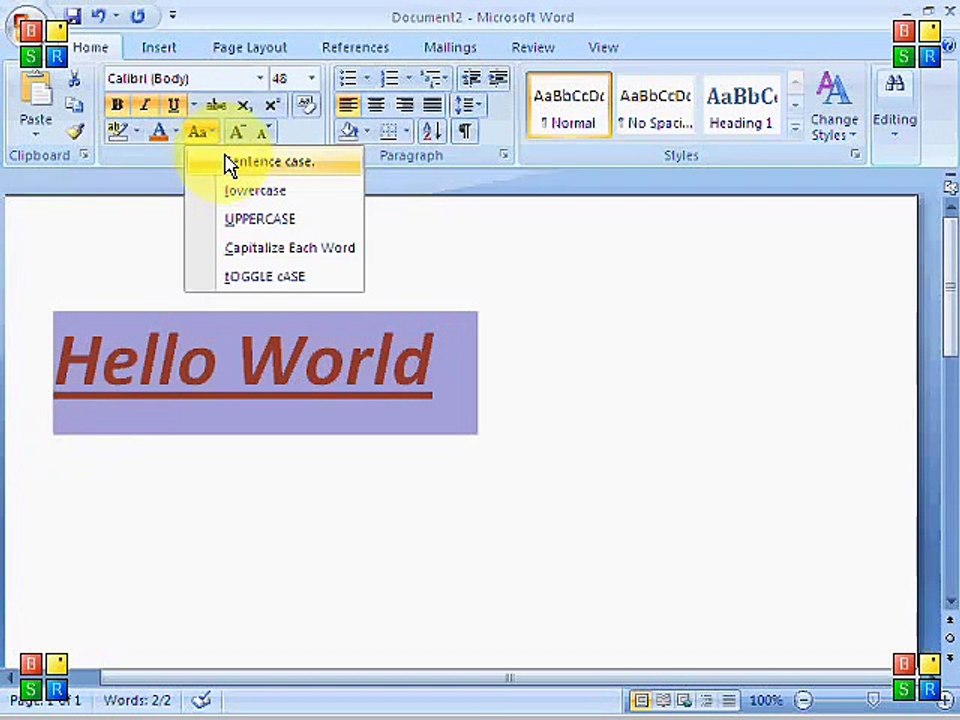Choose Sentence case from the menu
Image resolution: width=960 pixels, height=720 pixels.
(x=274, y=162)
